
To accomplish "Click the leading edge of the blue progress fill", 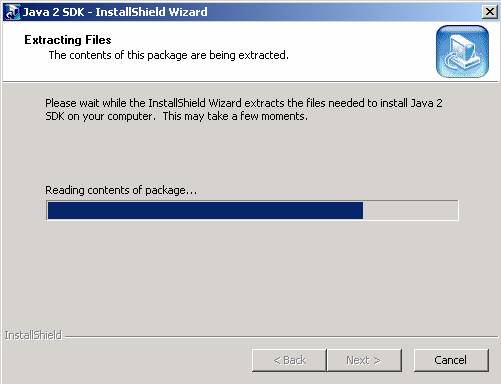I will (362, 211).
